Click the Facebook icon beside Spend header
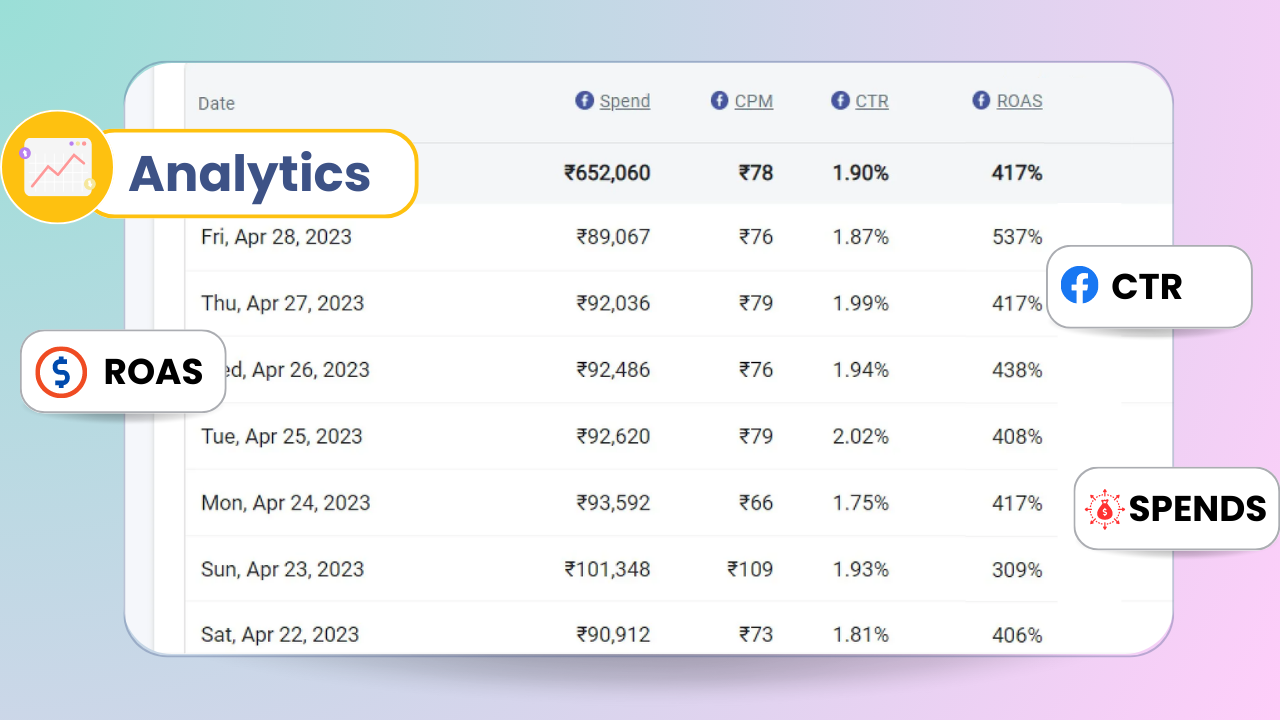1280x720 pixels. point(584,100)
